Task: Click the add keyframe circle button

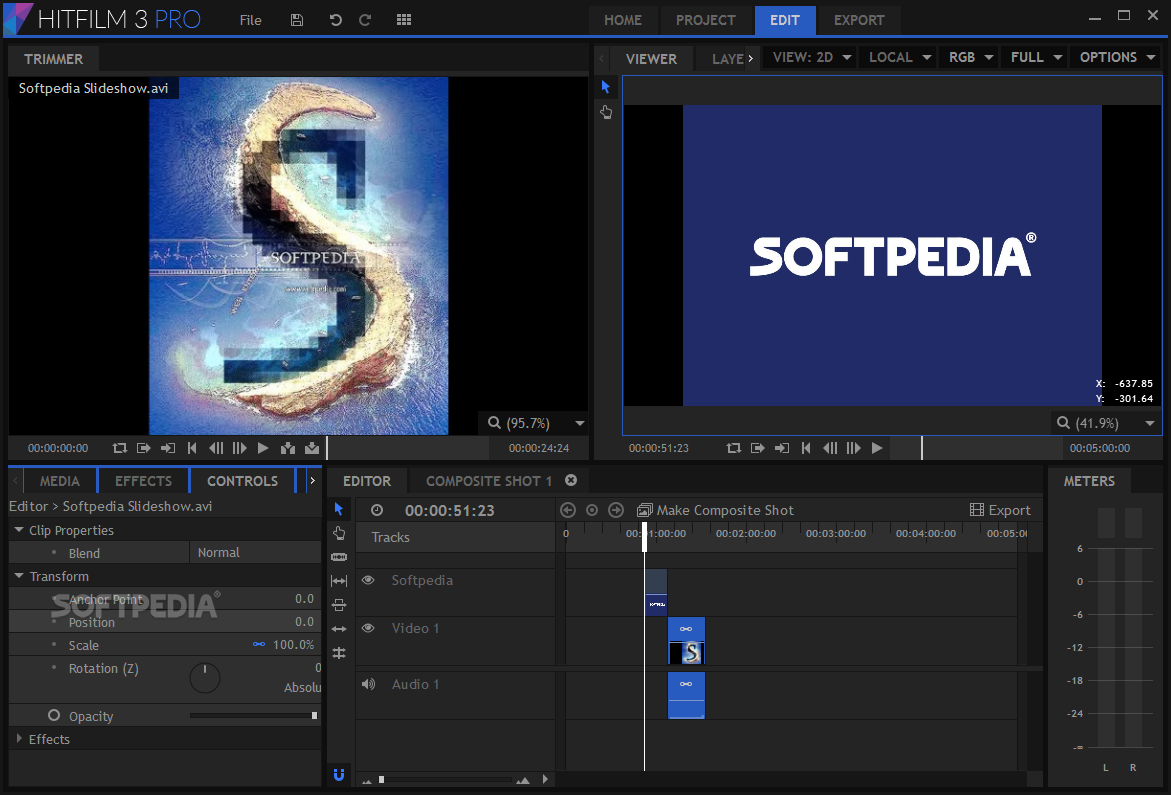Action: pyautogui.click(x=592, y=510)
